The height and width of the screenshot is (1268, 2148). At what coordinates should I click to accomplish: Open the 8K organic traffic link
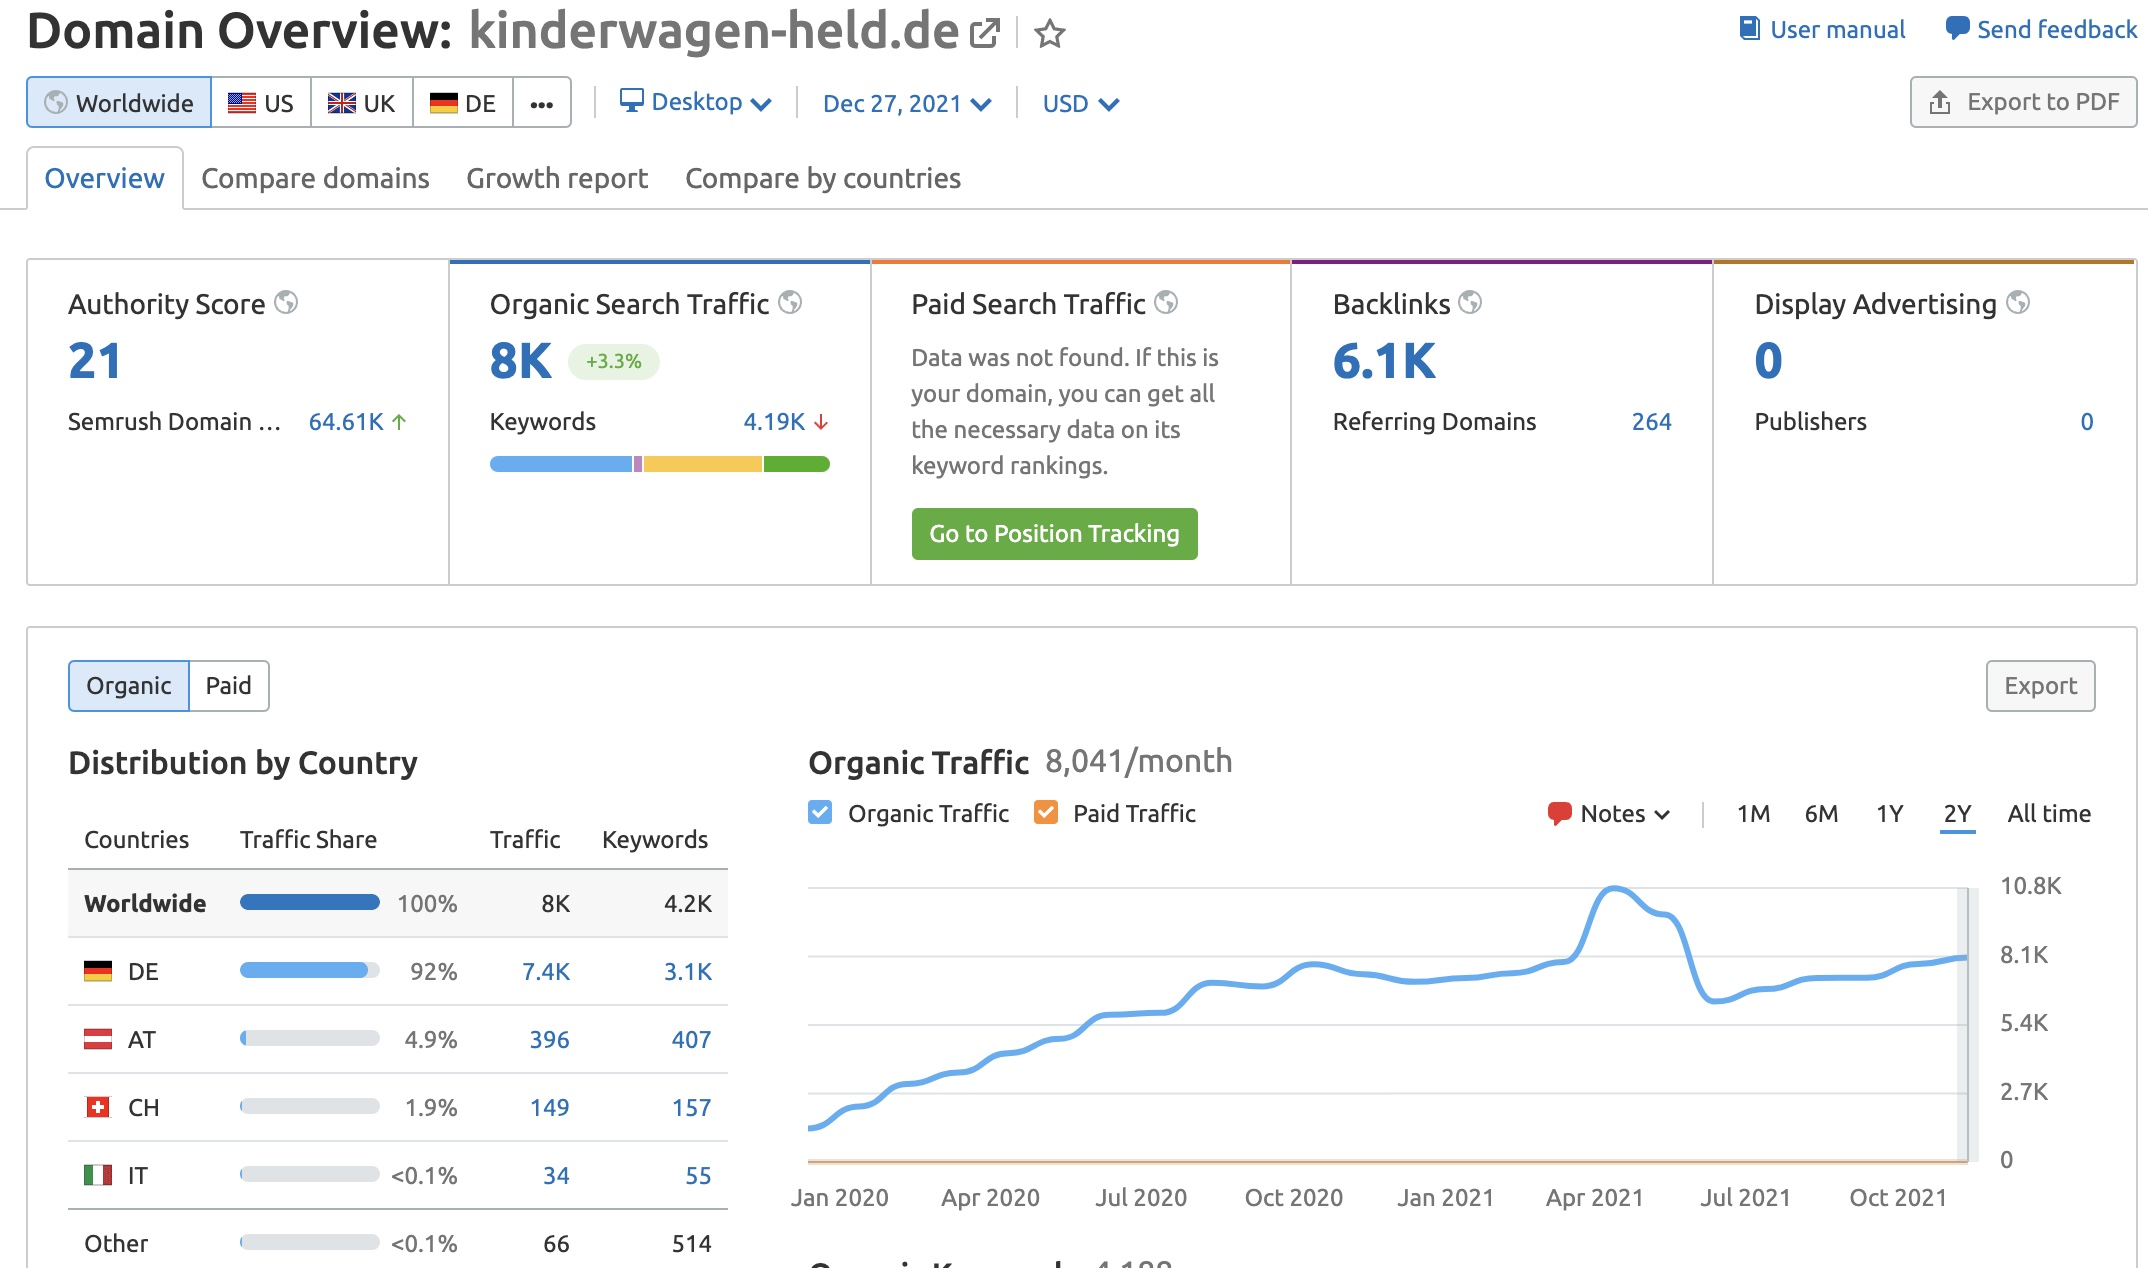point(521,361)
